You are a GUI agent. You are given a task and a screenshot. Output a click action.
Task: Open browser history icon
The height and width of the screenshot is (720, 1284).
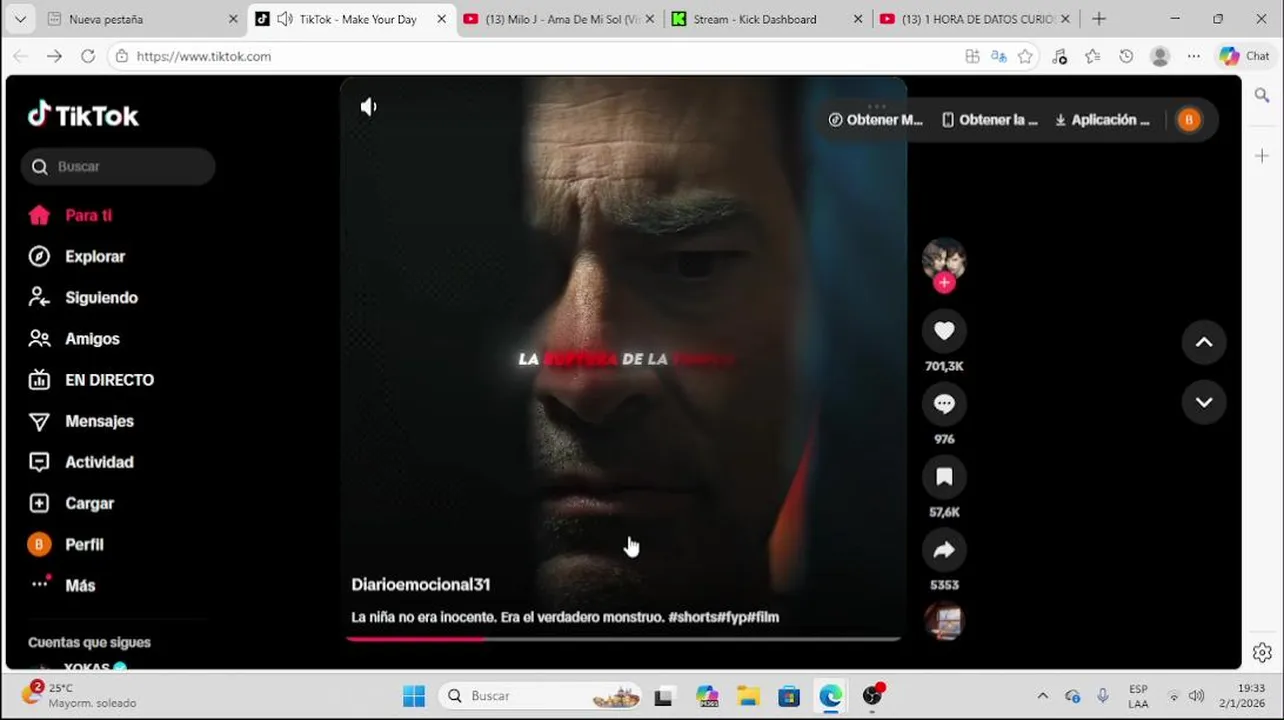[1126, 56]
